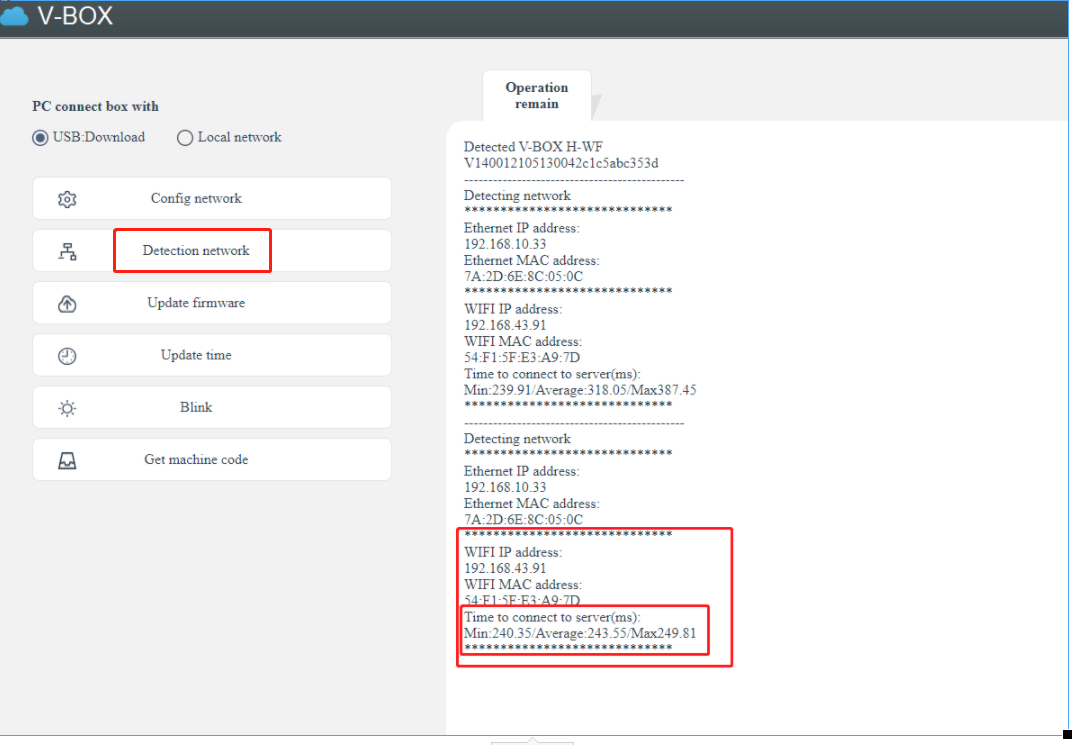
Task: Click the network topology icon beside Detection network
Action: point(67,252)
